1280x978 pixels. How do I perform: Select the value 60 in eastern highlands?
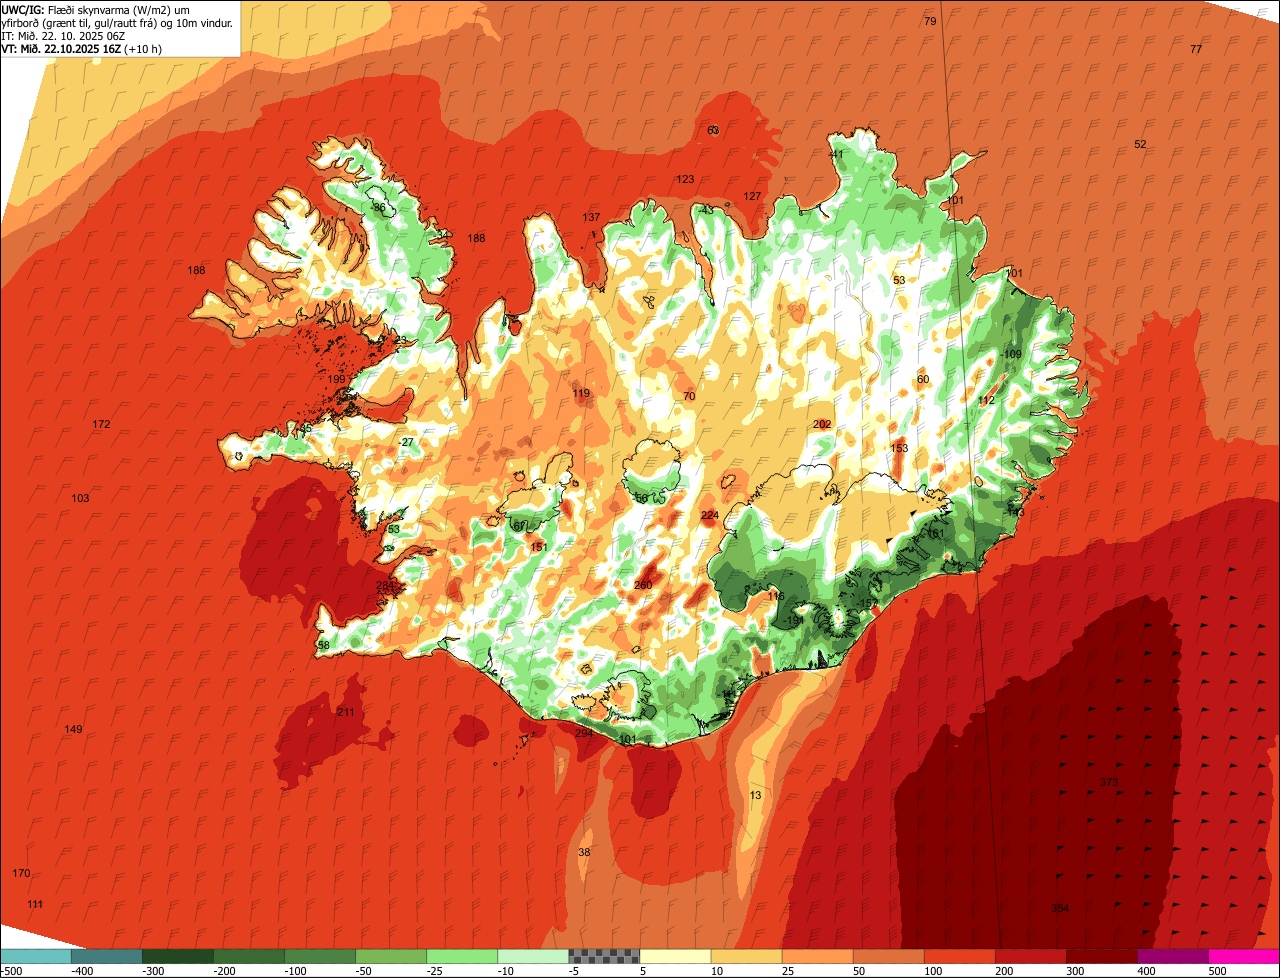pyautogui.click(x=922, y=379)
